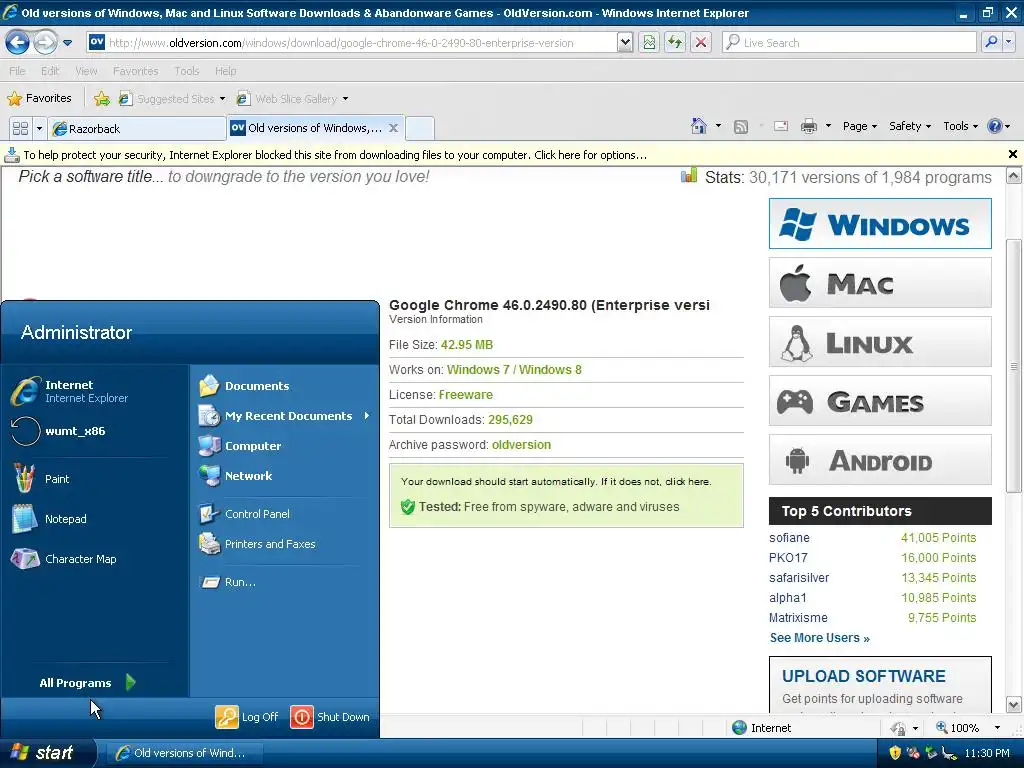Click the Home page icon
Screen dimensions: 1024x768
point(699,126)
